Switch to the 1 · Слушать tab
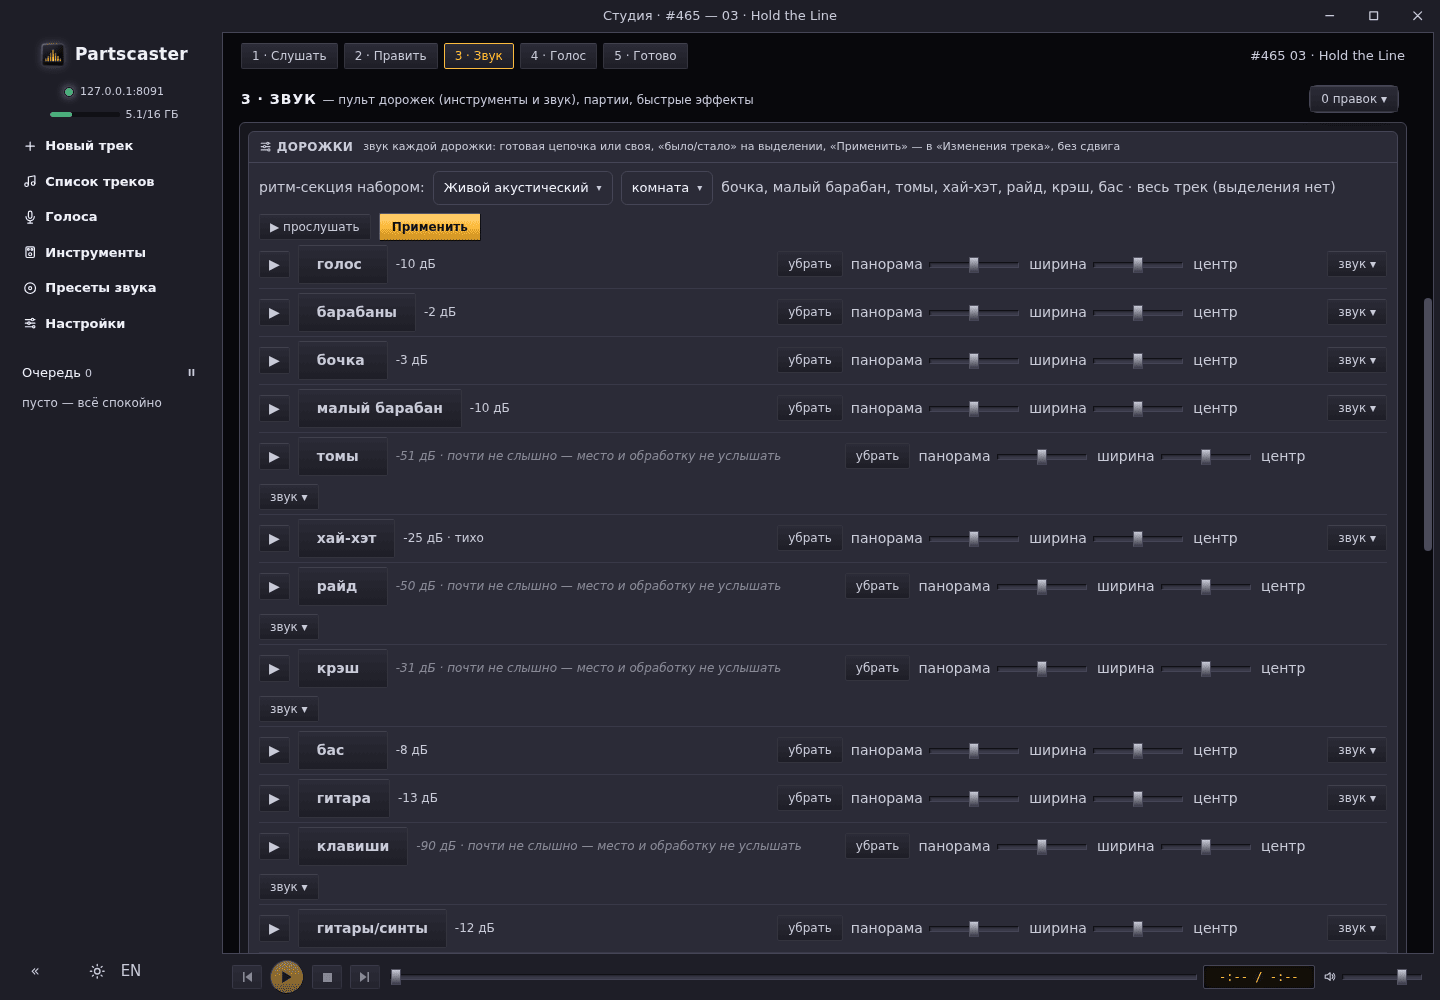Viewport: 1440px width, 1000px height. [x=289, y=56]
